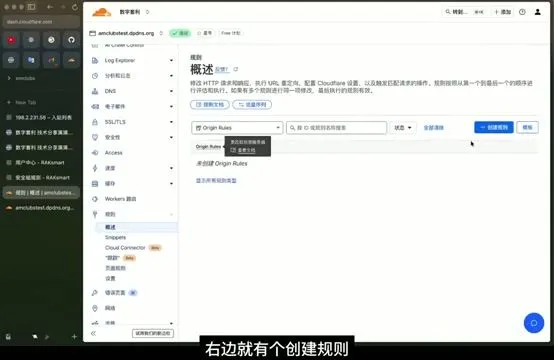554x360 pixels.
Task: Click the 转到 search box in top bar
Action: coord(464,12)
